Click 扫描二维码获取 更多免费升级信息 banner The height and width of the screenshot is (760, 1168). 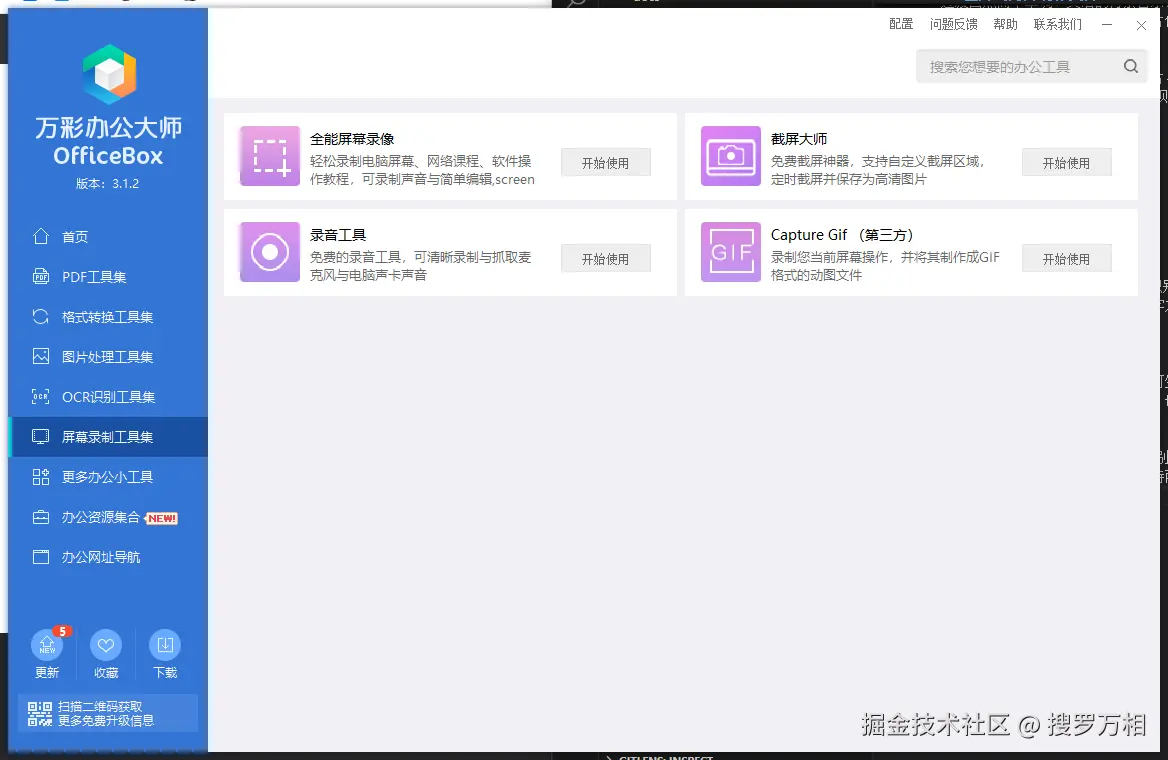[x=108, y=713]
